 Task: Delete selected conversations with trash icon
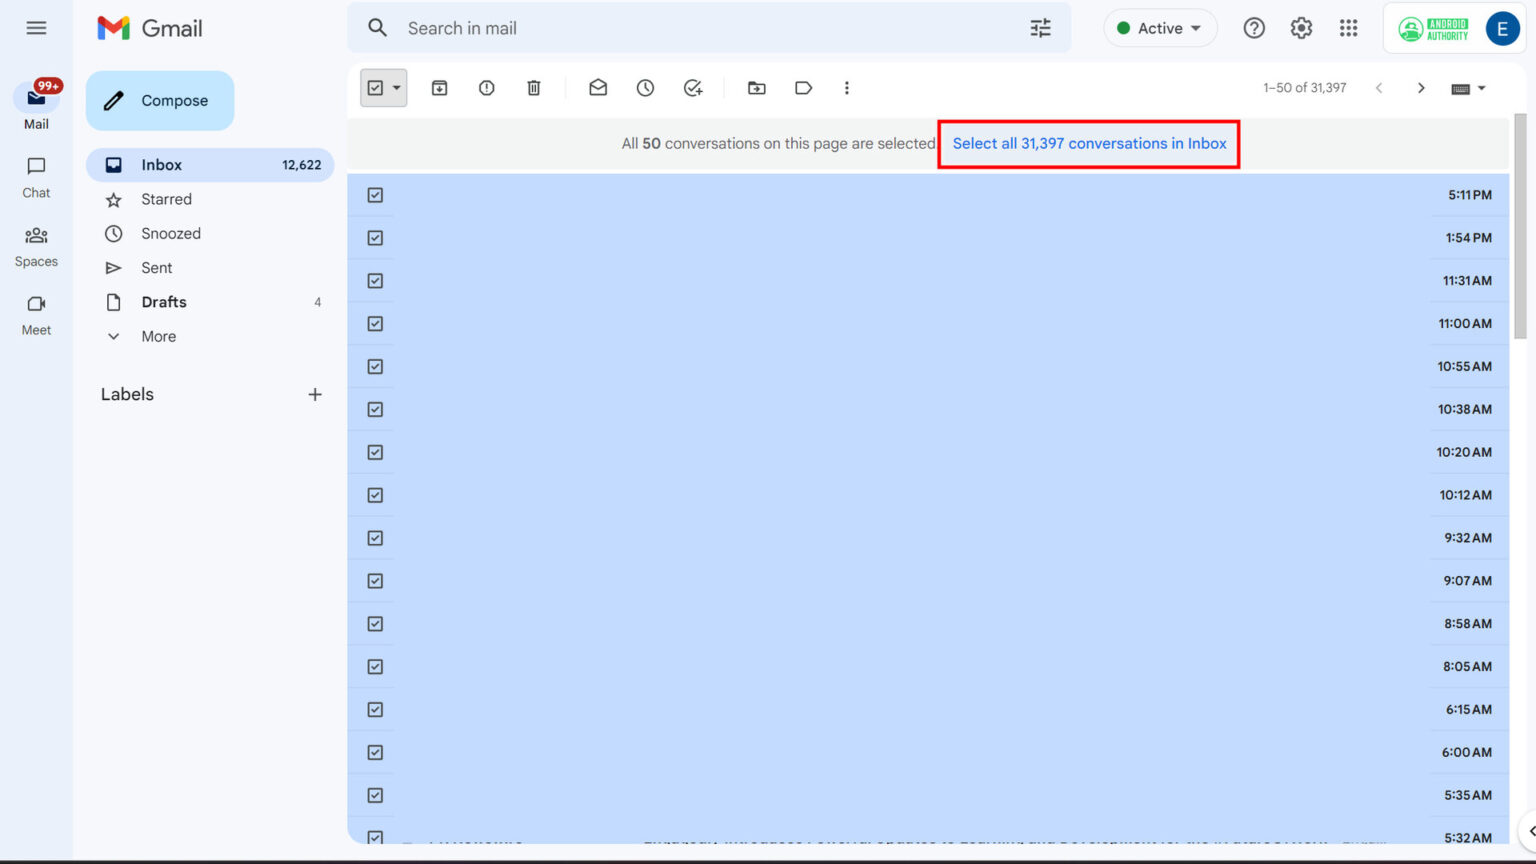click(x=534, y=88)
